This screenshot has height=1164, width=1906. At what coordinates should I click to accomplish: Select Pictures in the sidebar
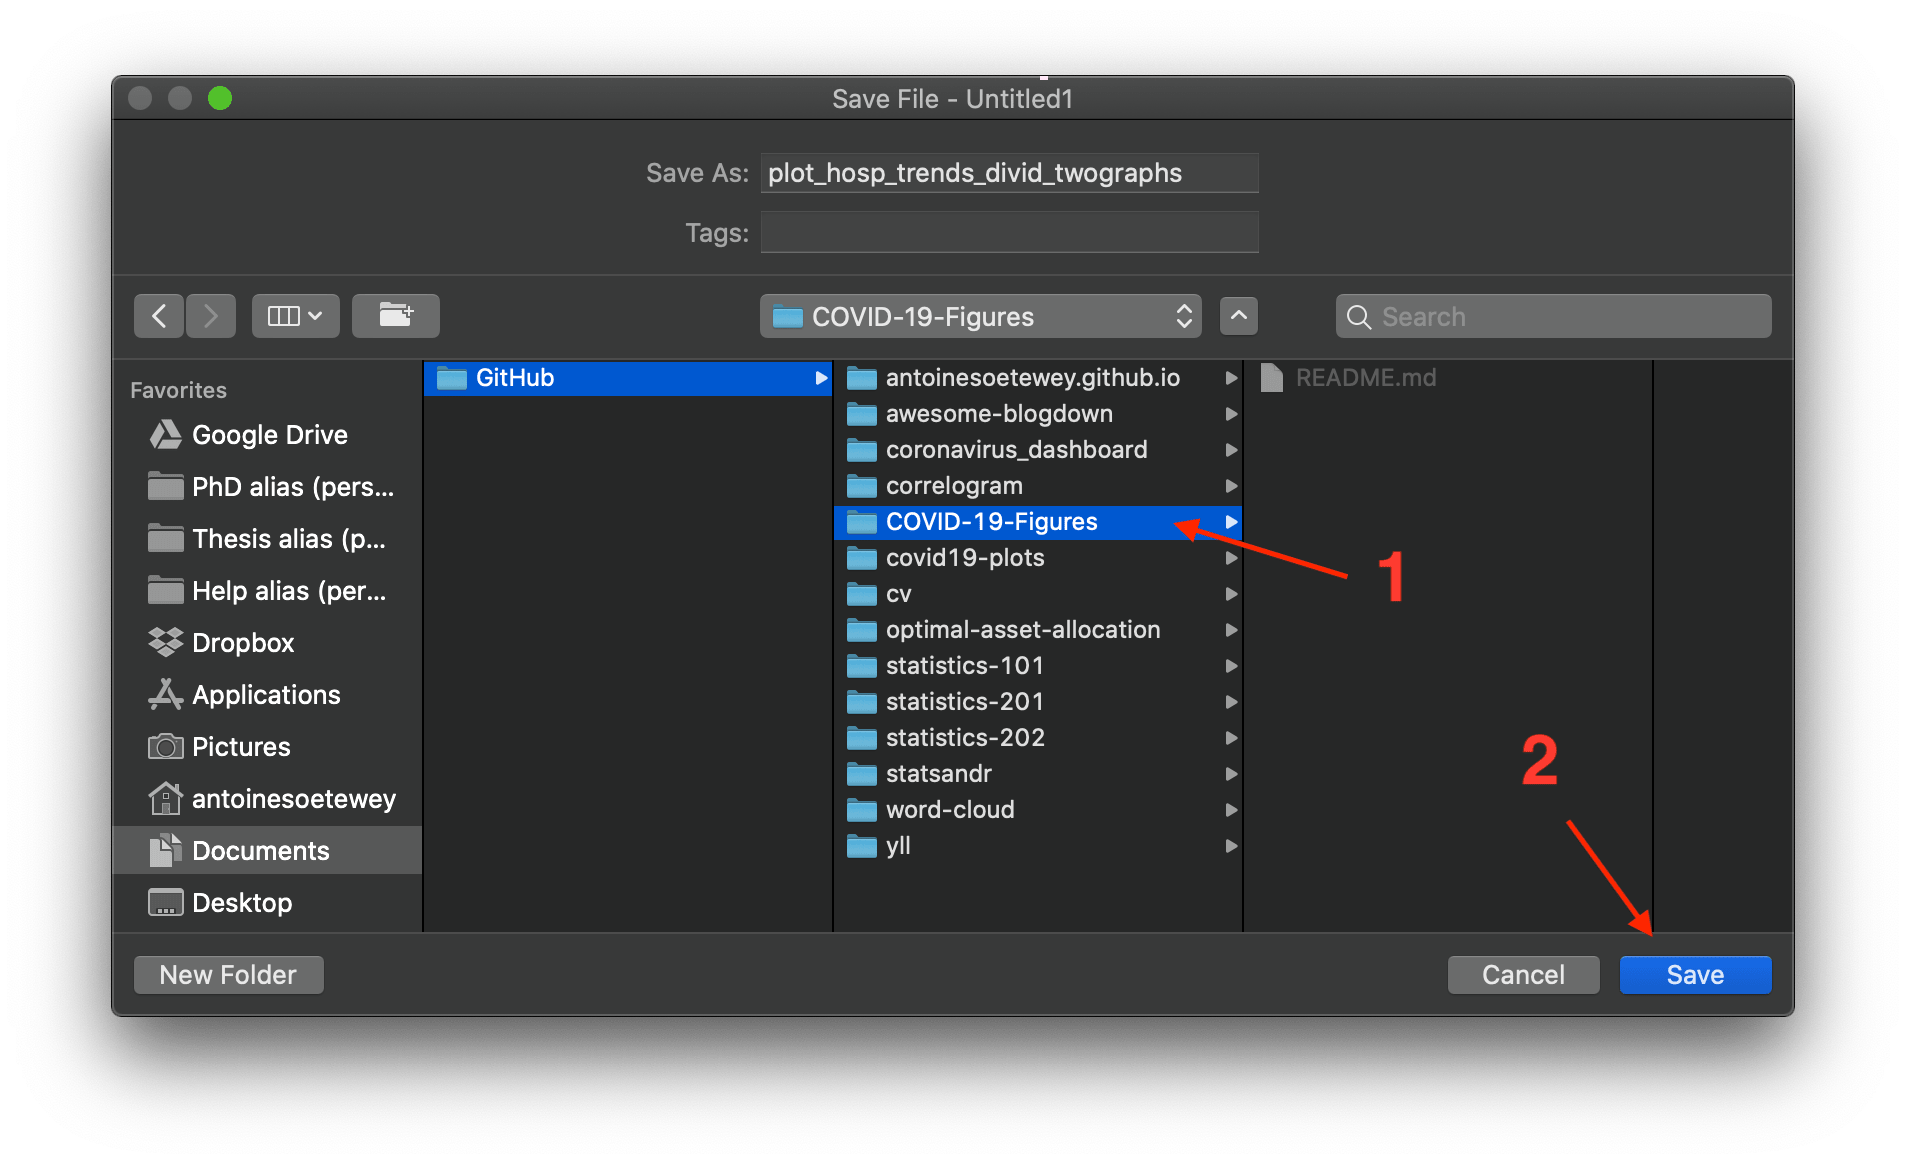(268, 747)
